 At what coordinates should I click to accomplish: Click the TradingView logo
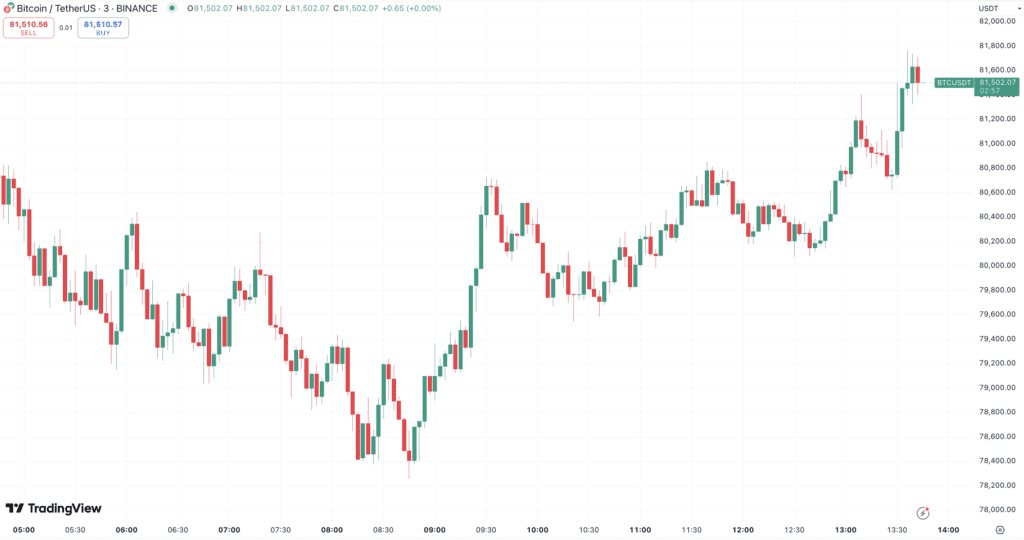(53, 508)
